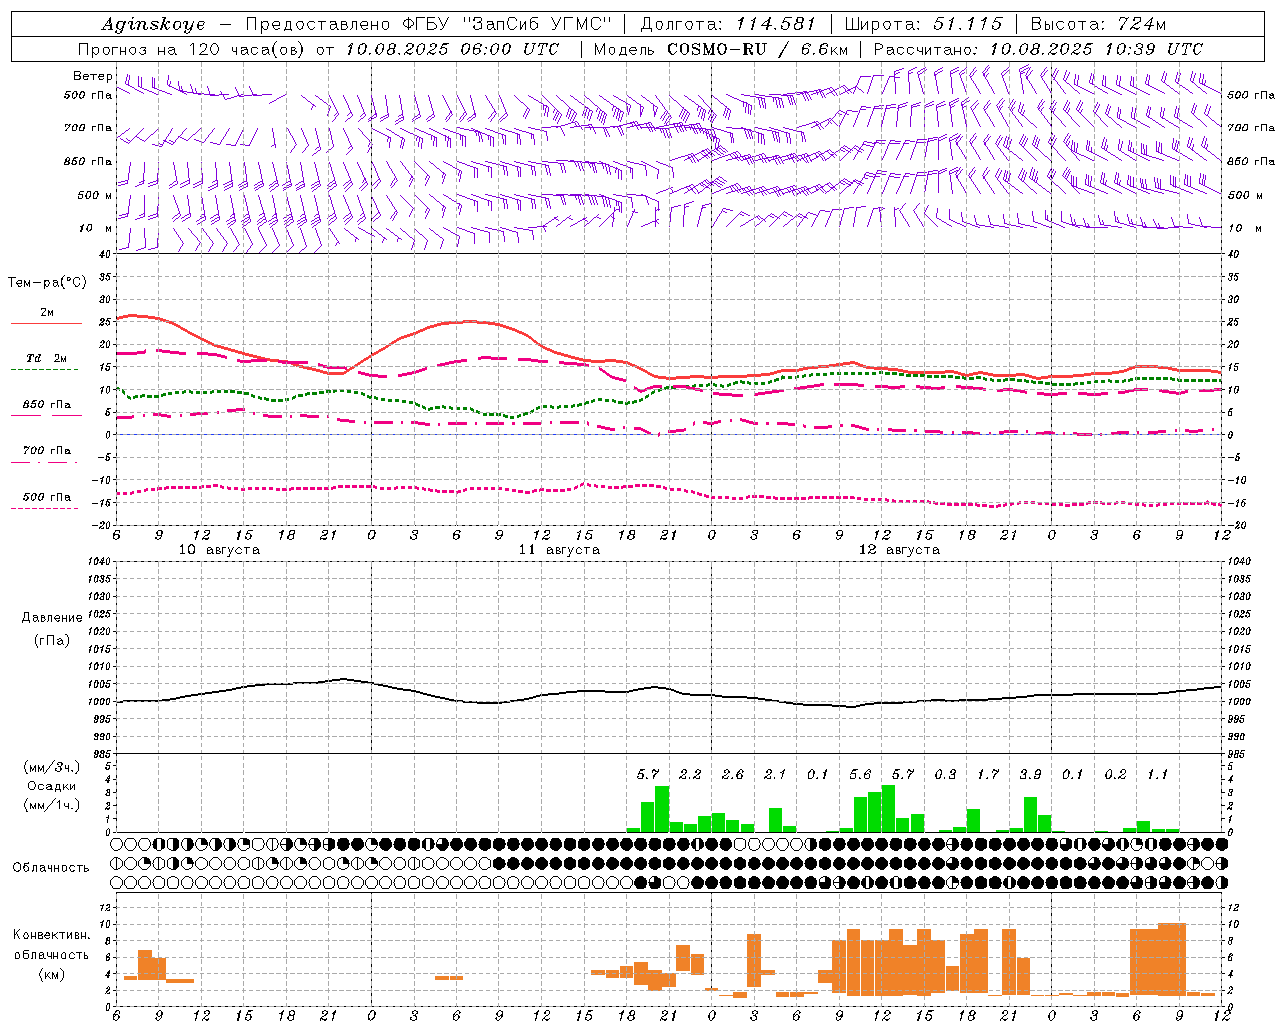This screenshot has width=1280, height=1024.
Task: Click the precipitation total 2.2
Action: click(x=690, y=775)
